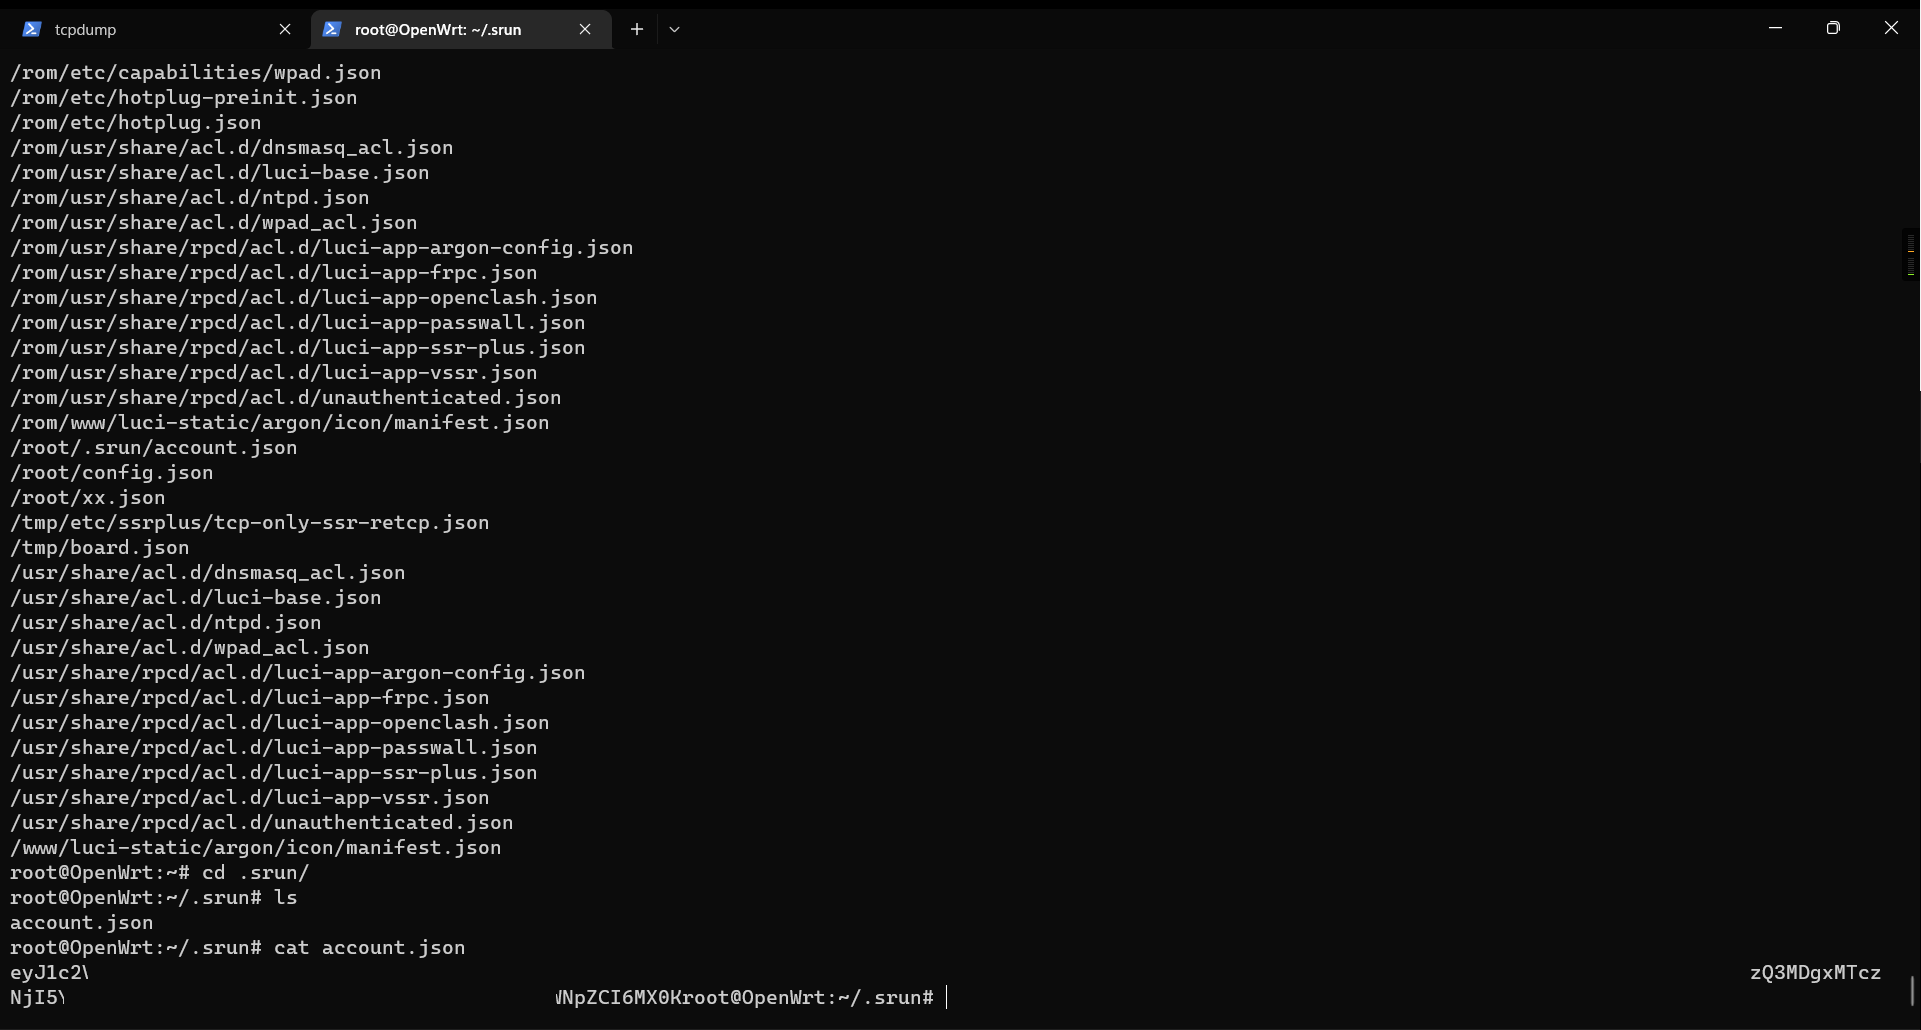Click the /root/config.json path text
Viewport: 1921px width, 1030px height.
tap(111, 472)
